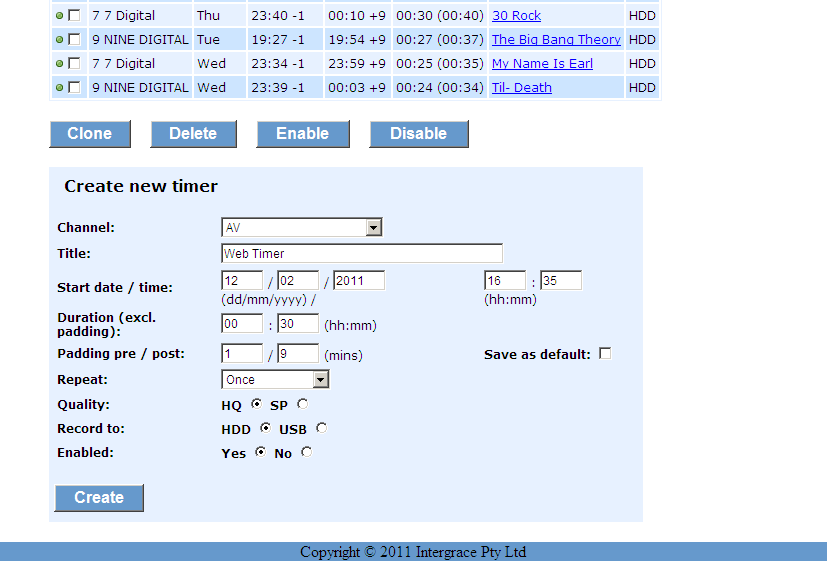The image size is (827, 561).
Task: Enable the Save as default checkbox
Action: [x=604, y=354]
